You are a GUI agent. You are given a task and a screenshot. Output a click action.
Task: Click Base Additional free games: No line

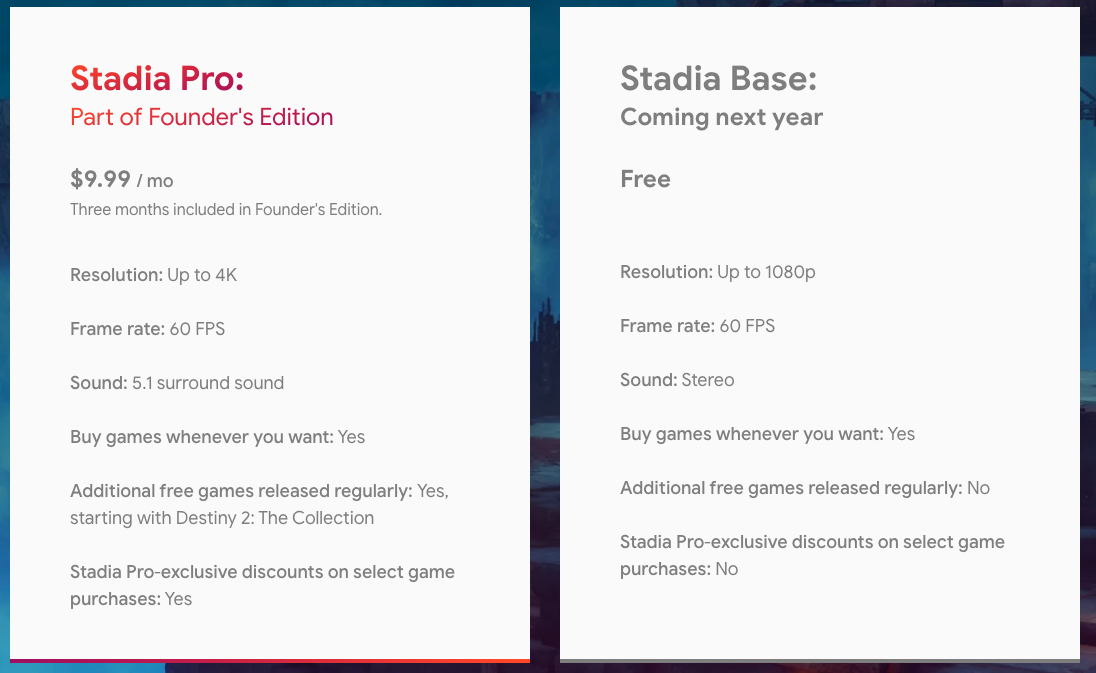point(804,488)
